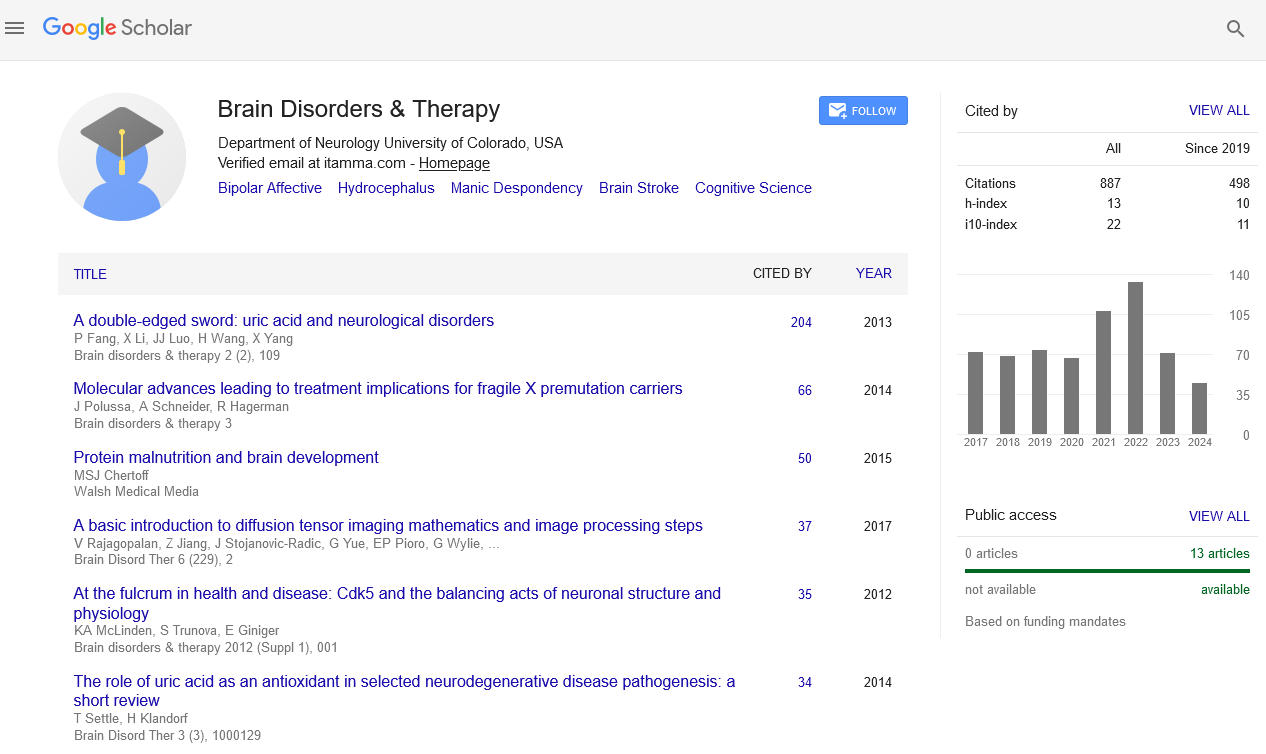Viewport: 1266px width, 754px height.
Task: Open the fragile X premutation carriers article
Action: 378,389
